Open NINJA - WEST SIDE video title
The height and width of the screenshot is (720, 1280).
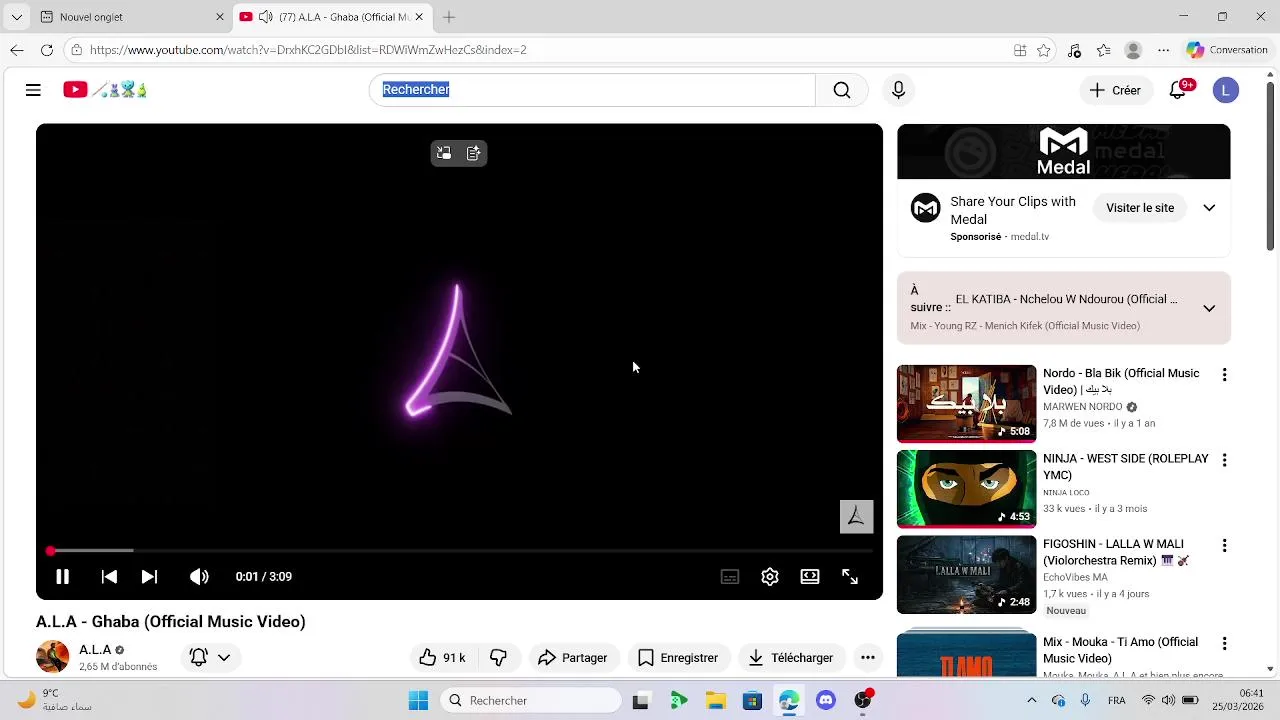[x=1125, y=467]
